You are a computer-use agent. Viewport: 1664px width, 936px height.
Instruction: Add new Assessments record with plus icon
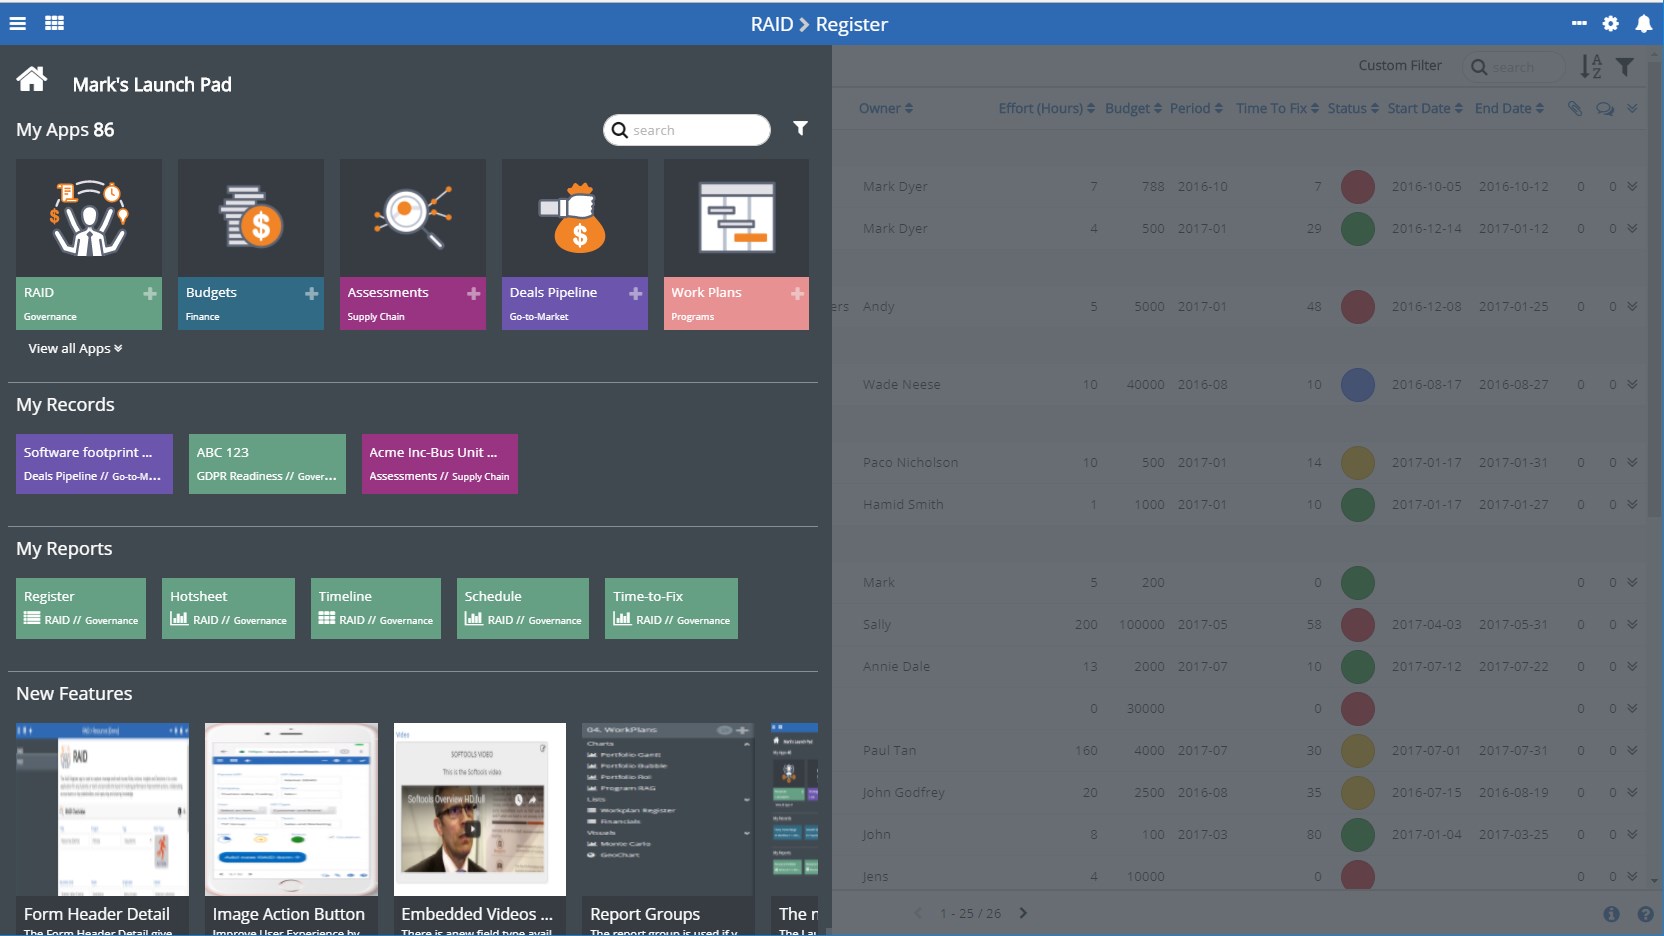pyautogui.click(x=474, y=293)
